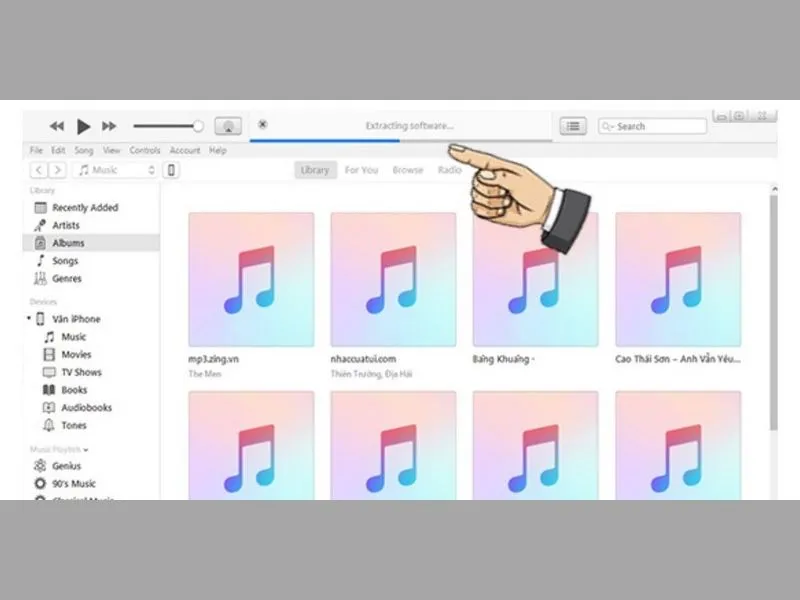Click the mp3.zing.vn album title
This screenshot has width=800, height=600.
(213, 359)
